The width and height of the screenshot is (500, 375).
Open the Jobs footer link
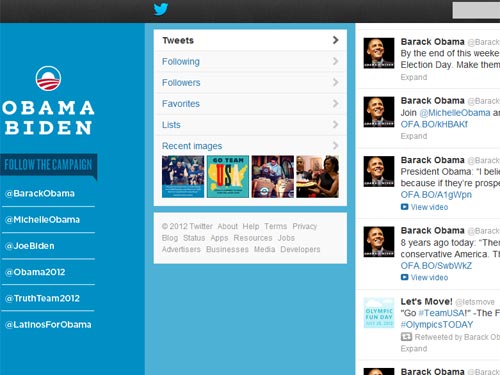click(286, 238)
